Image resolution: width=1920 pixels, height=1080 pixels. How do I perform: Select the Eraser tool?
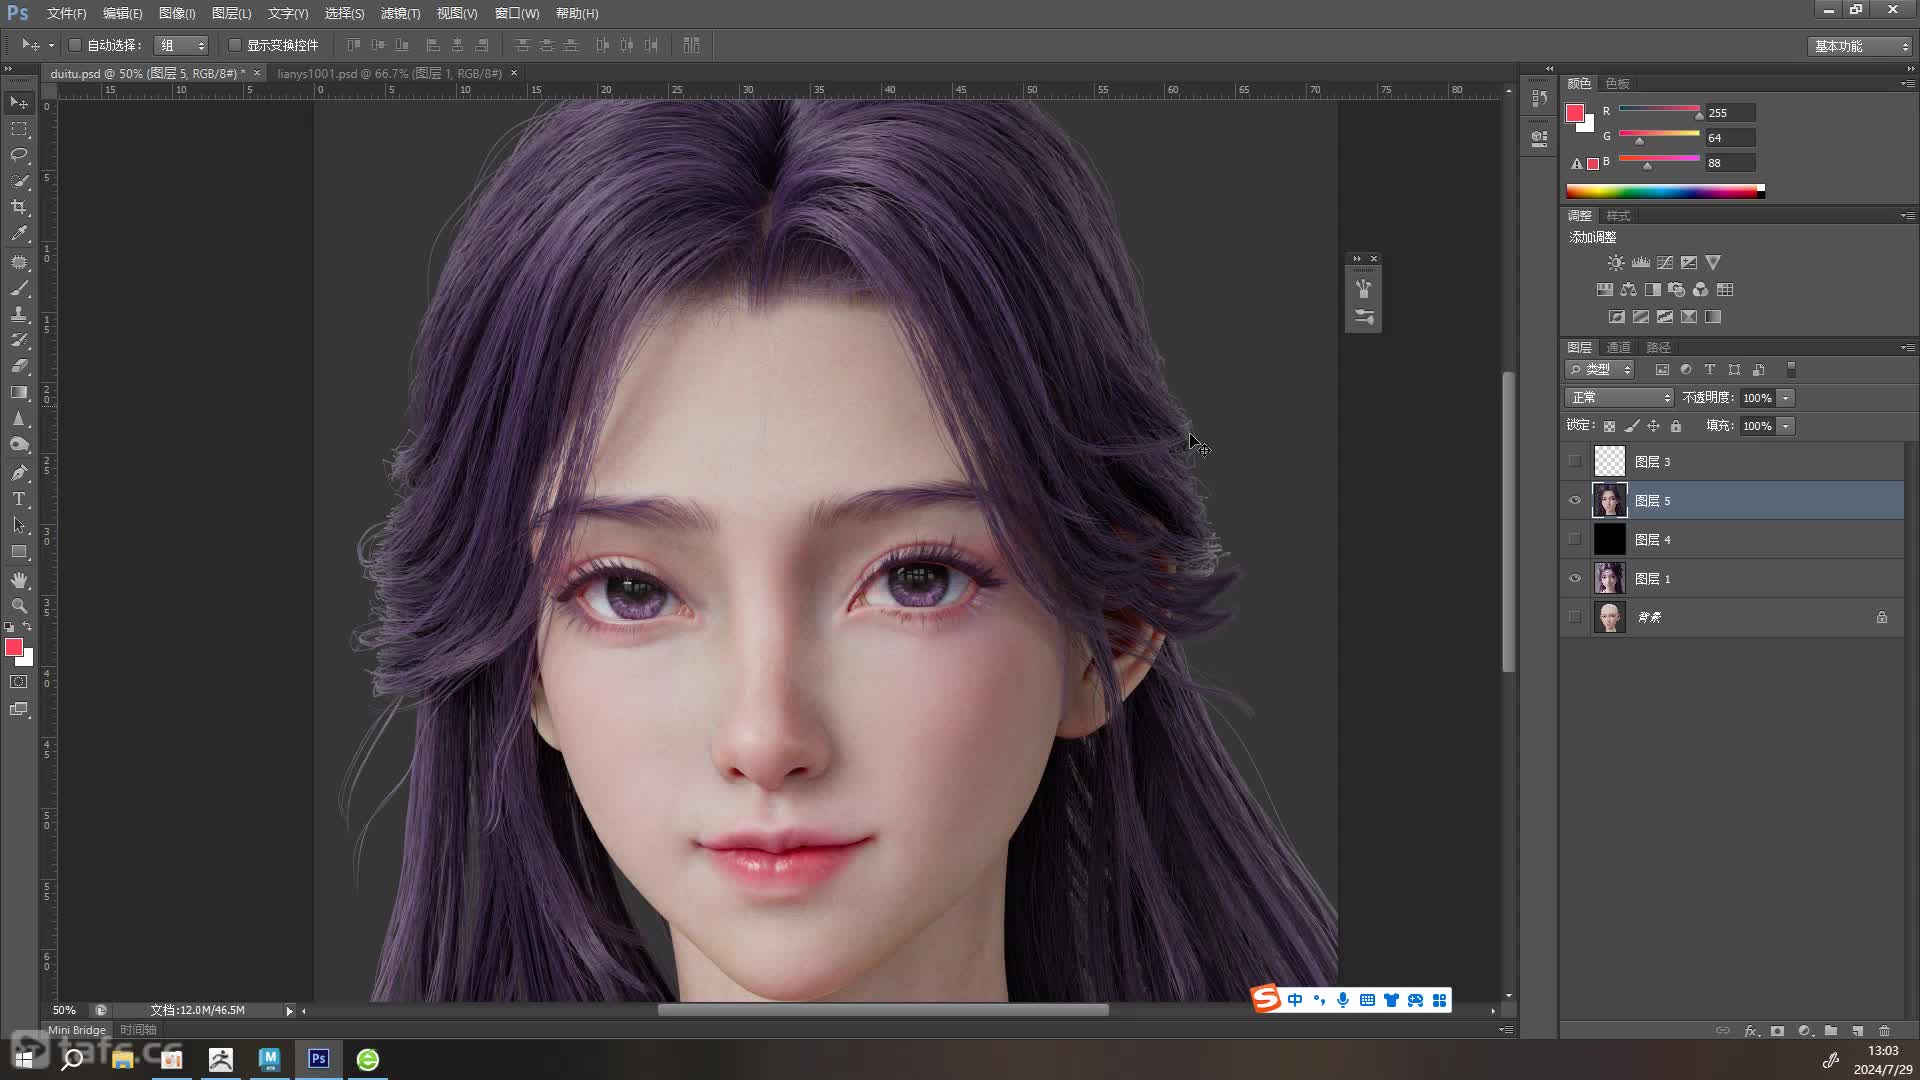19,366
